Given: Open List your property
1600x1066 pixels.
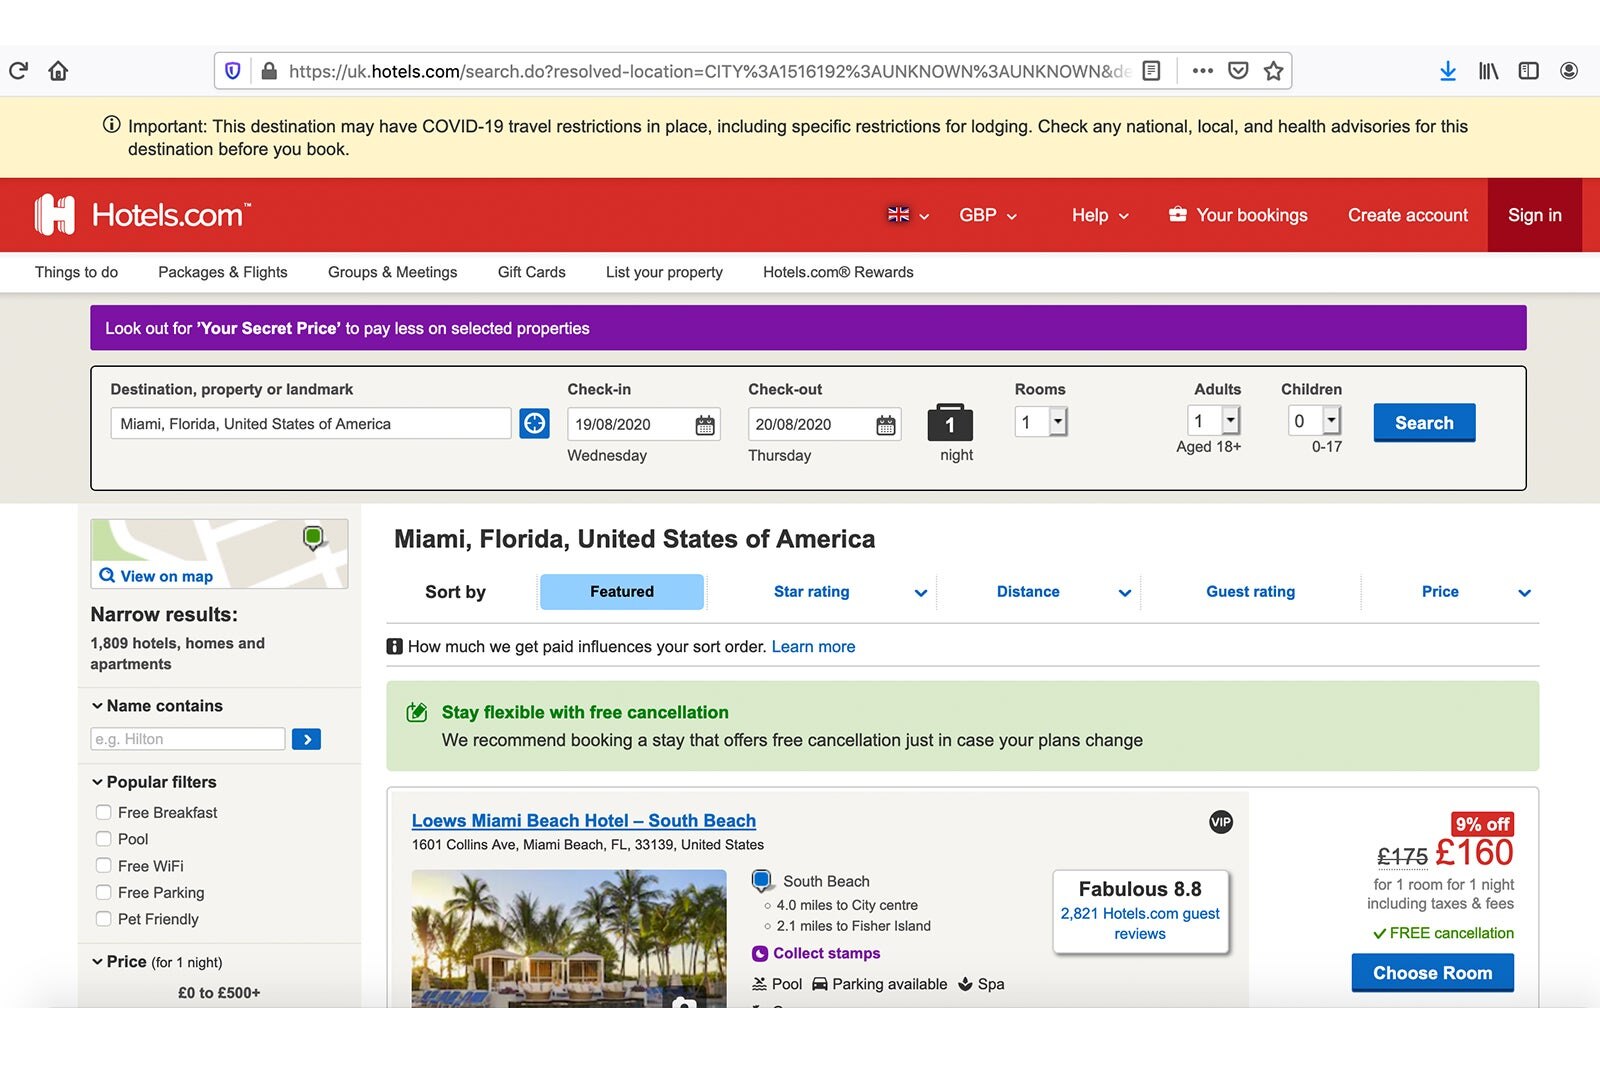Looking at the screenshot, I should 664,272.
